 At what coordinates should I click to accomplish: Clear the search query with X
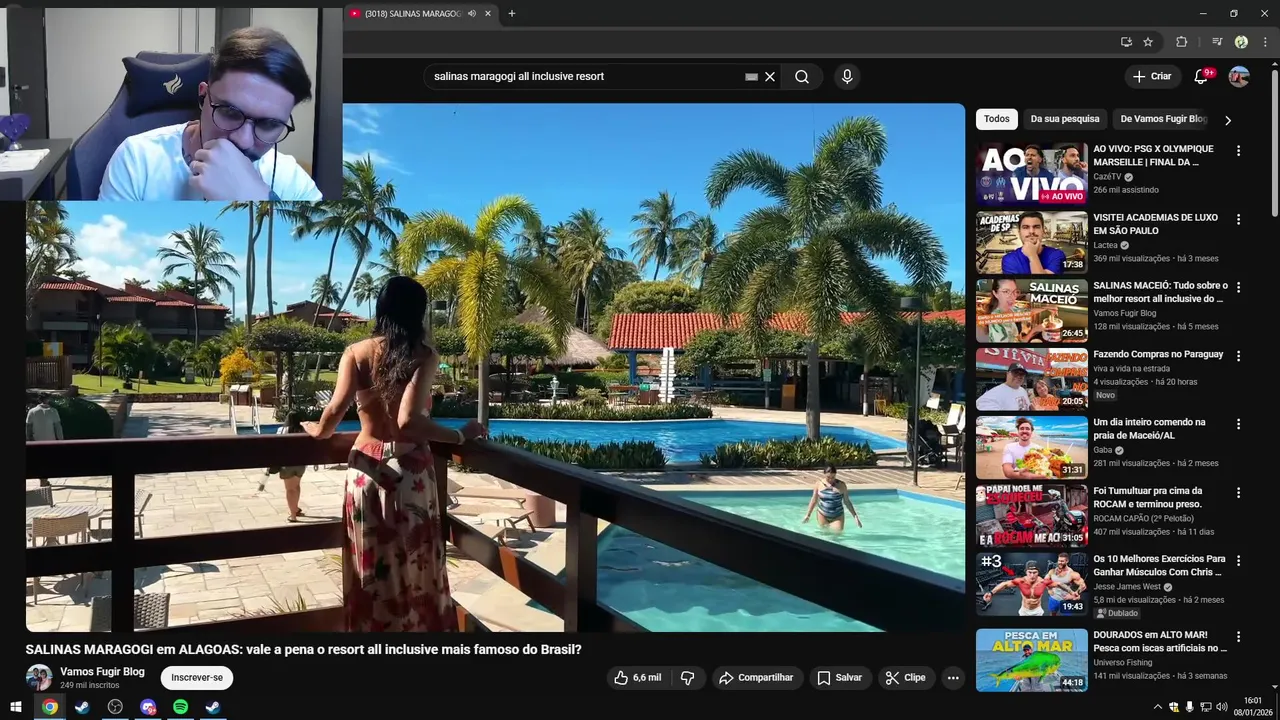770,77
